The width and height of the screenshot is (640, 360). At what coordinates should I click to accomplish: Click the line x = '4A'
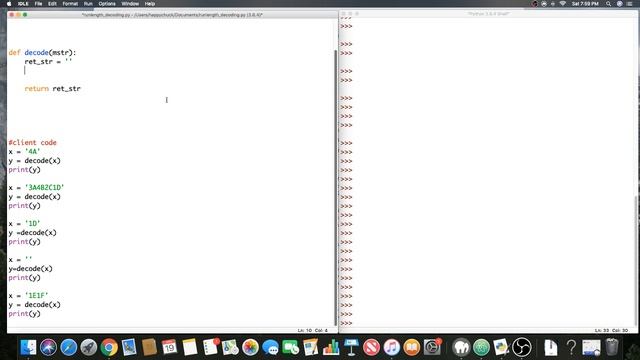(x=24, y=151)
